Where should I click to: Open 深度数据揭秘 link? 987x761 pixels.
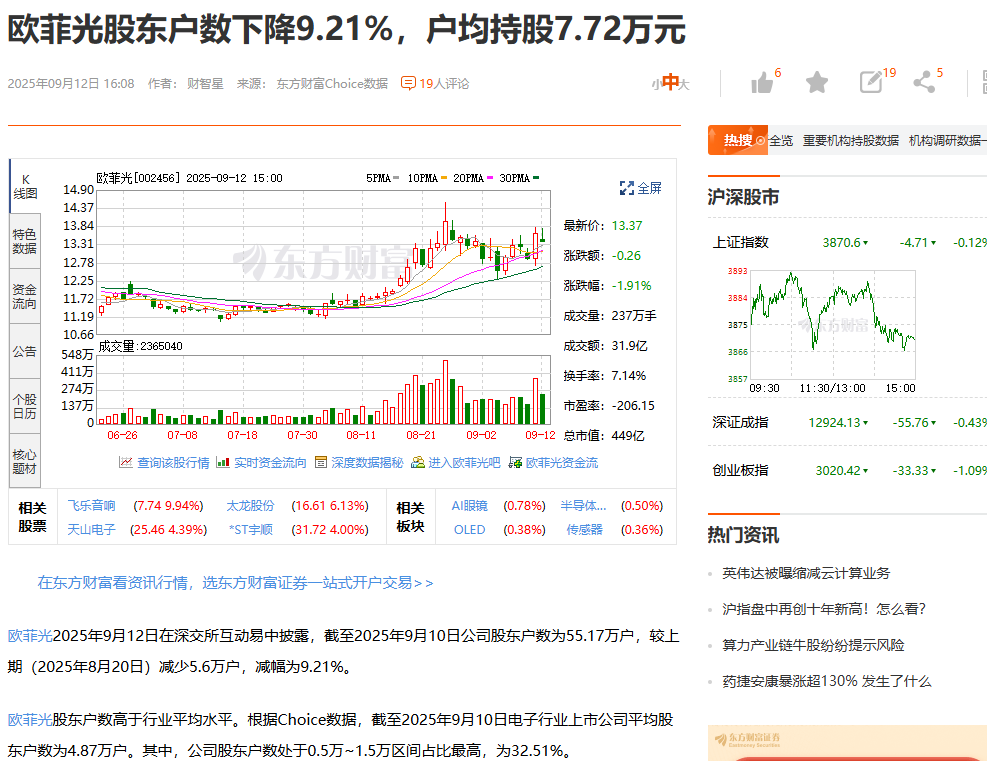pyautogui.click(x=367, y=463)
